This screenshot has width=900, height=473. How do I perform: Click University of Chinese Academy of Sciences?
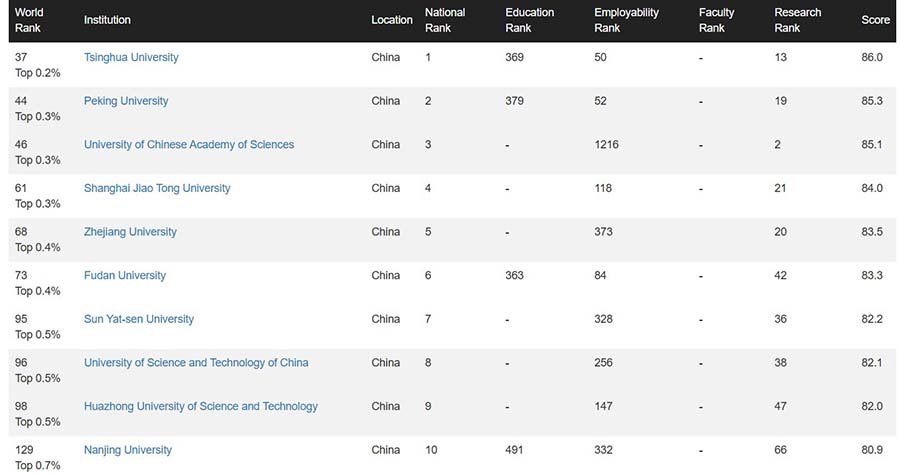click(x=189, y=144)
